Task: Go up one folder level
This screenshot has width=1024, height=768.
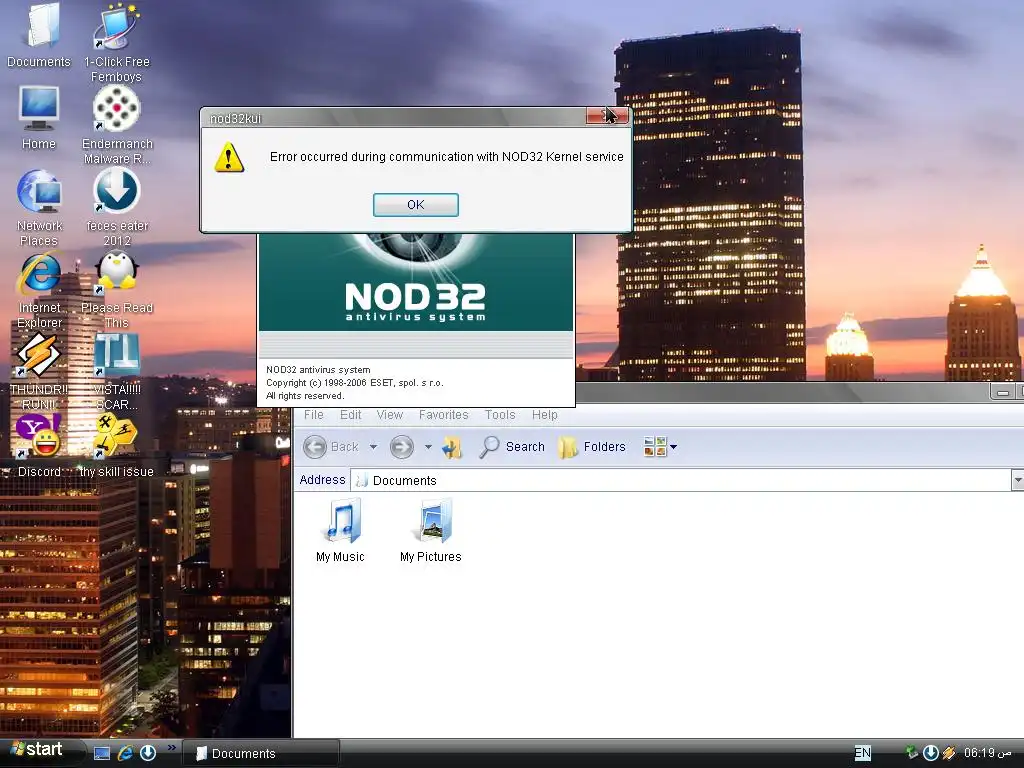Action: click(452, 447)
